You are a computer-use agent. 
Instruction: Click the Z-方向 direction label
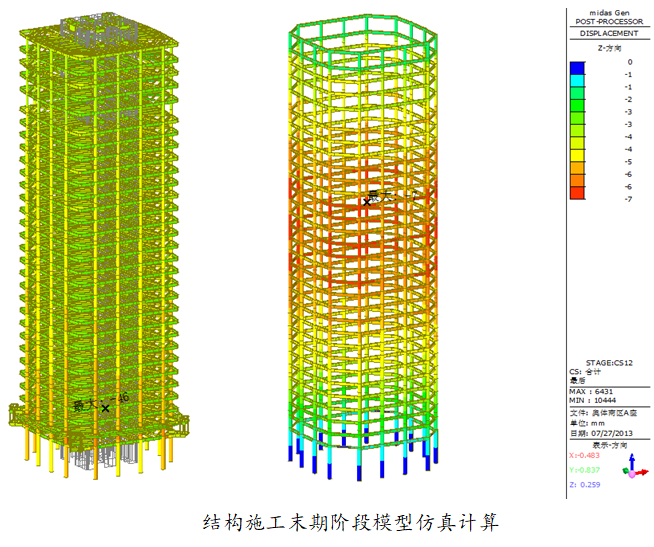coord(609,48)
